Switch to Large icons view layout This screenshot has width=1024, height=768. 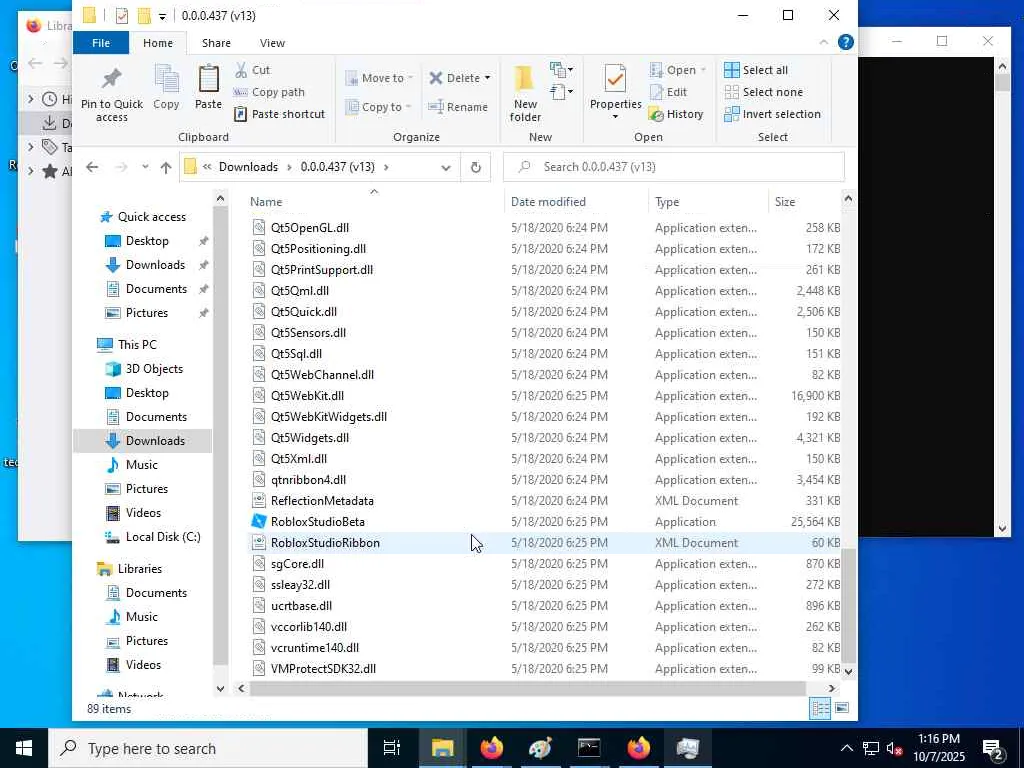(x=842, y=709)
